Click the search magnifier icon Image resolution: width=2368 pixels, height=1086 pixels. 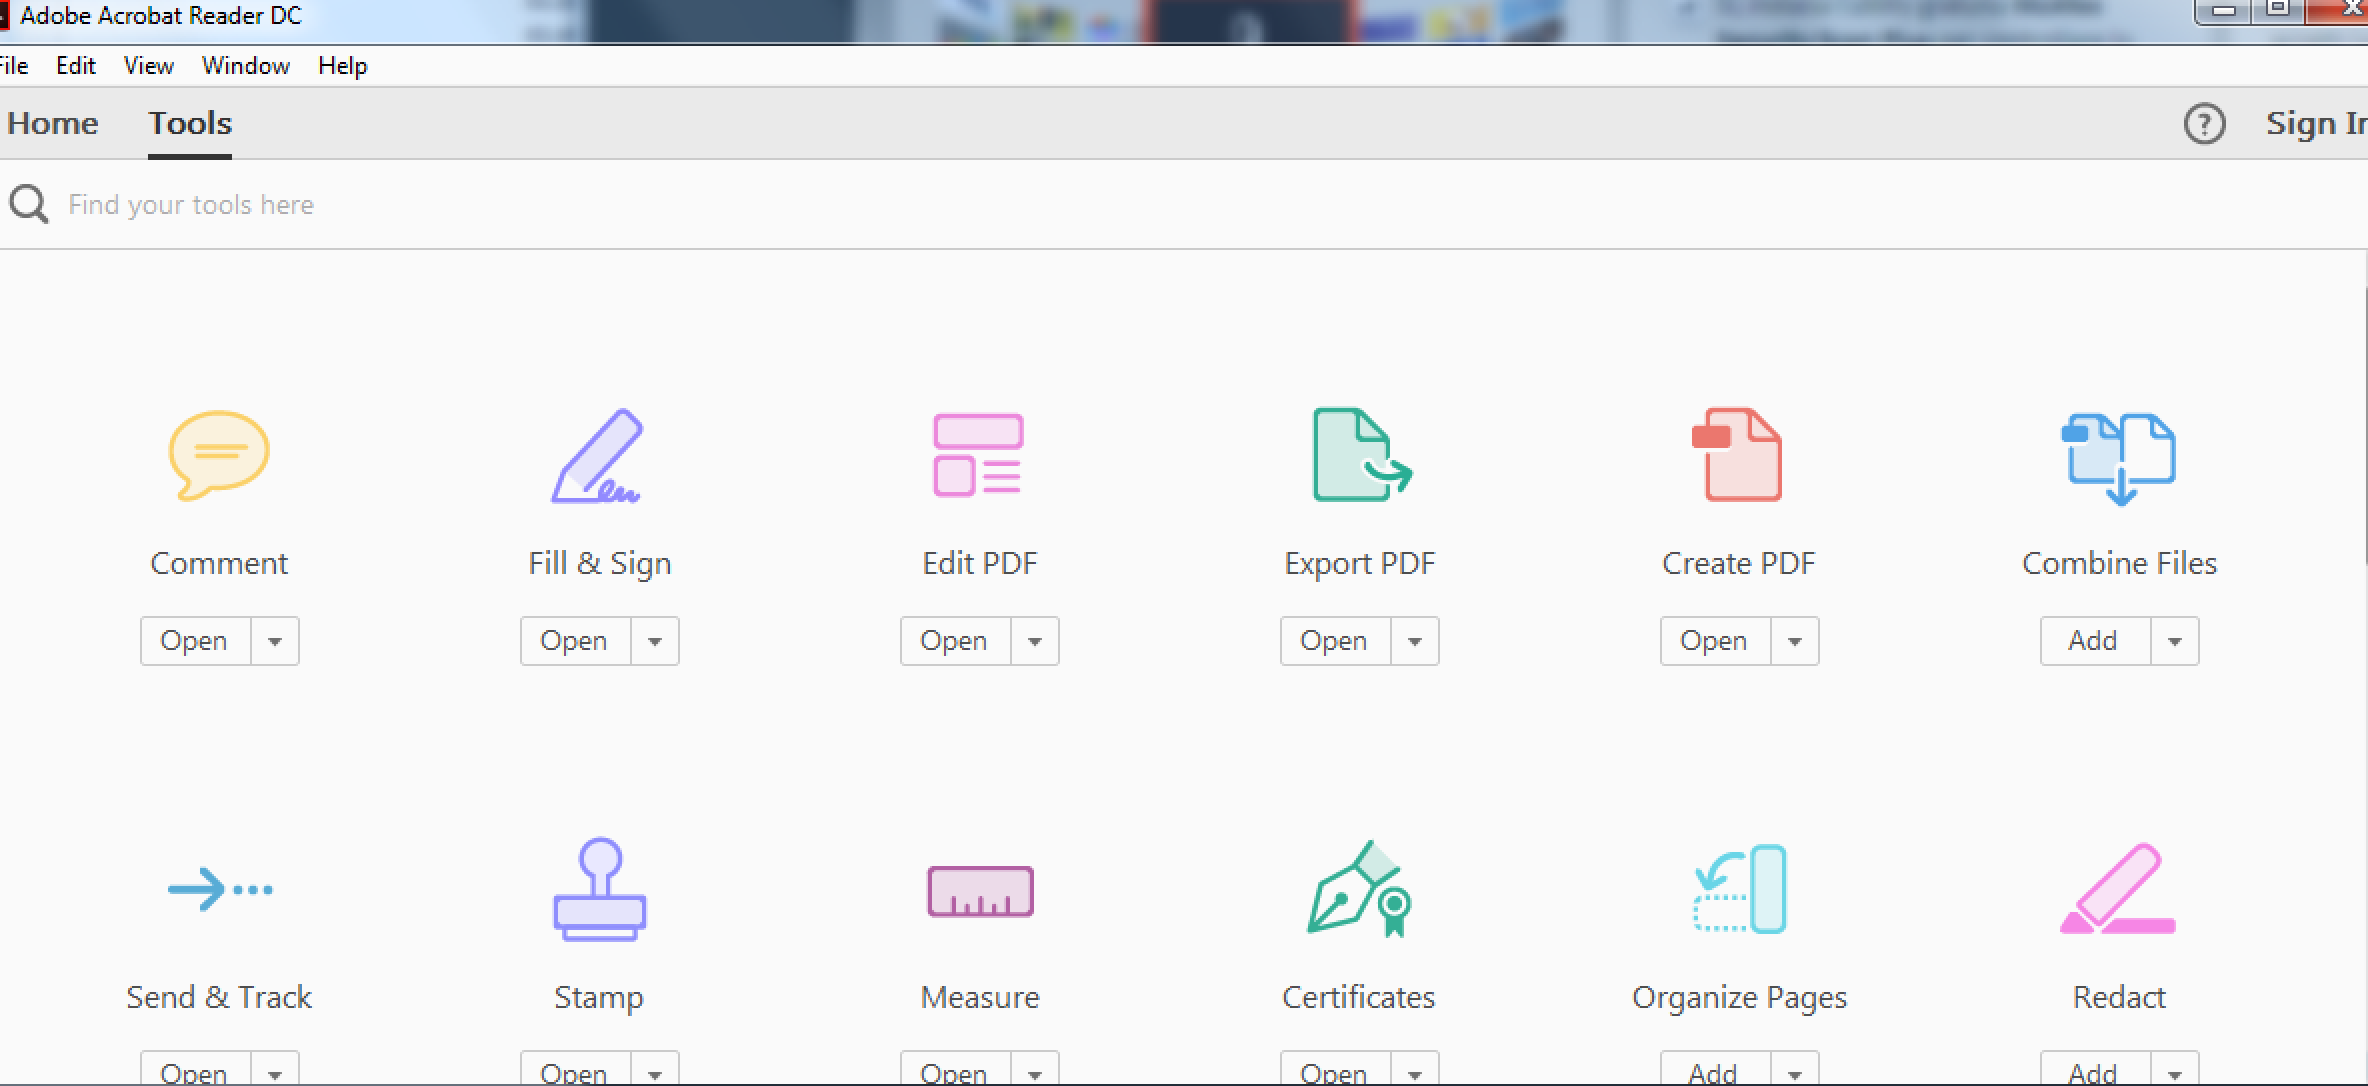pos(29,204)
